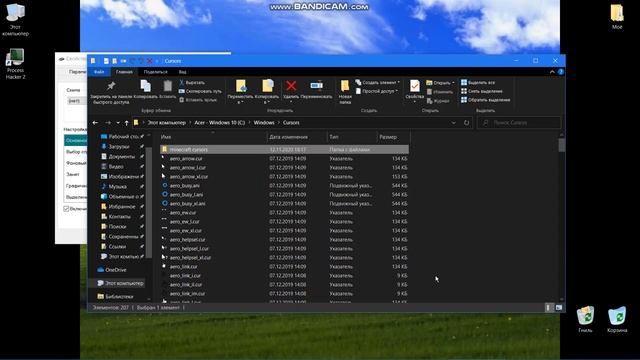Select file aero_helpsel.cur

(284, 240)
